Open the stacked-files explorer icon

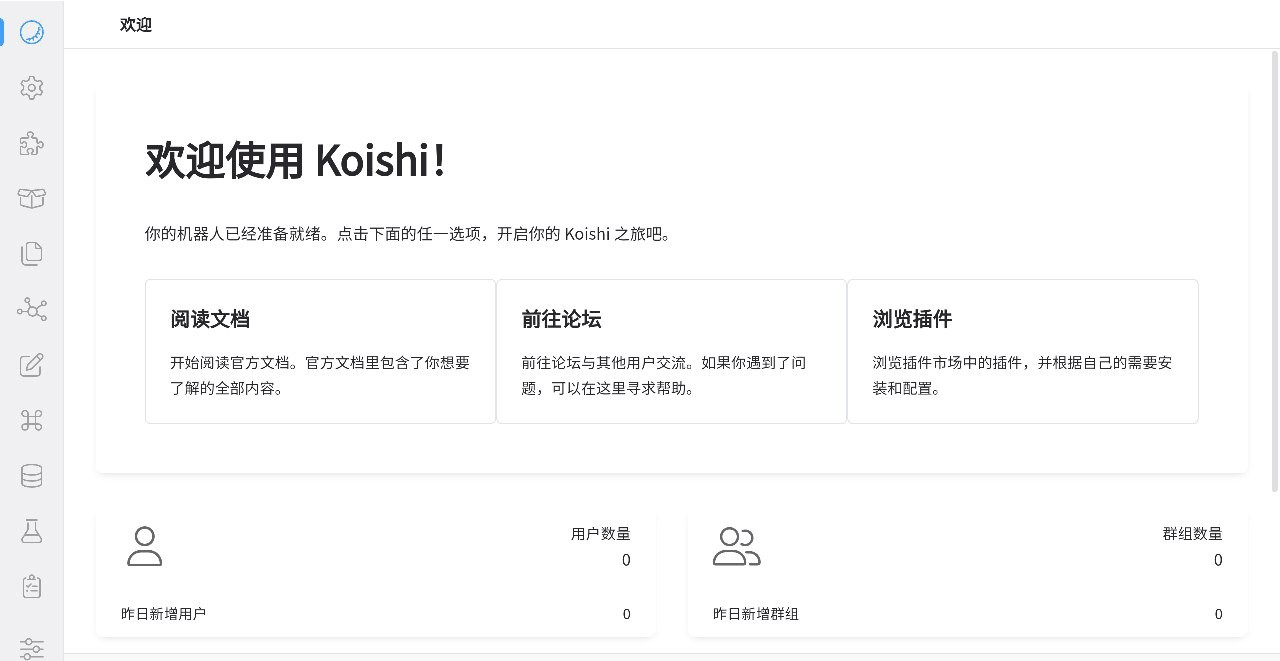[32, 254]
